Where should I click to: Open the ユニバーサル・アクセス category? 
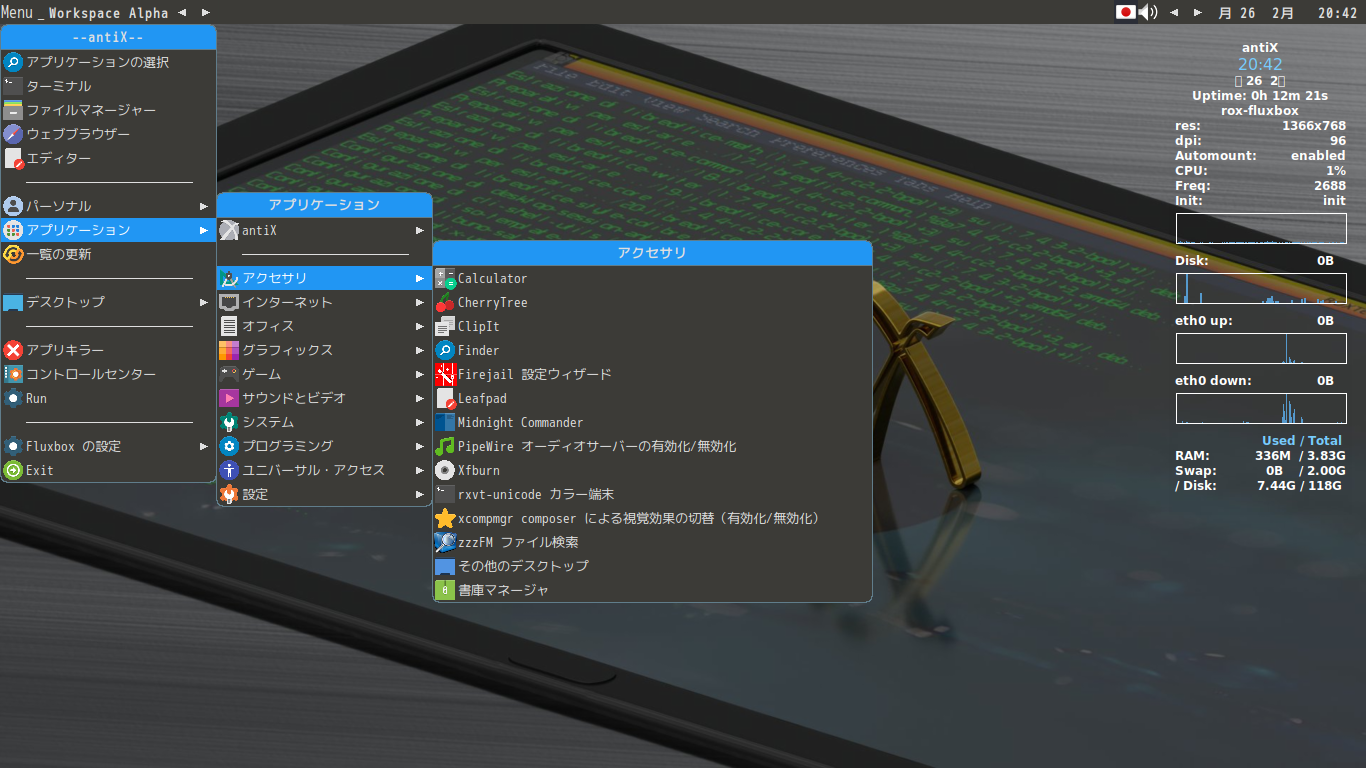324,470
